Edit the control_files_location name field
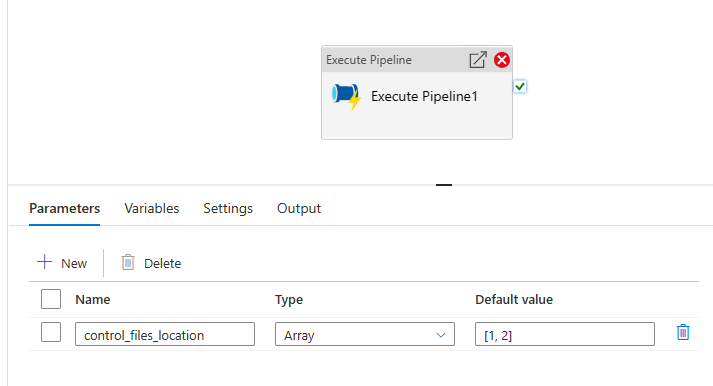Image resolution: width=713 pixels, height=386 pixels. tap(165, 334)
